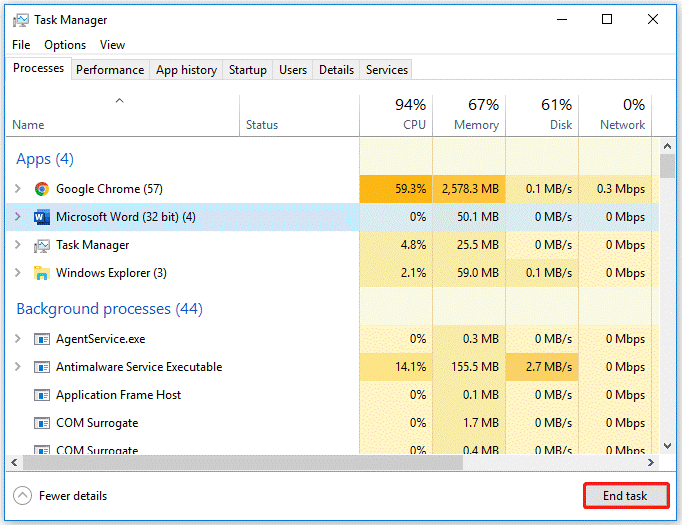Click the vertical scrollbar down arrow

(667, 446)
